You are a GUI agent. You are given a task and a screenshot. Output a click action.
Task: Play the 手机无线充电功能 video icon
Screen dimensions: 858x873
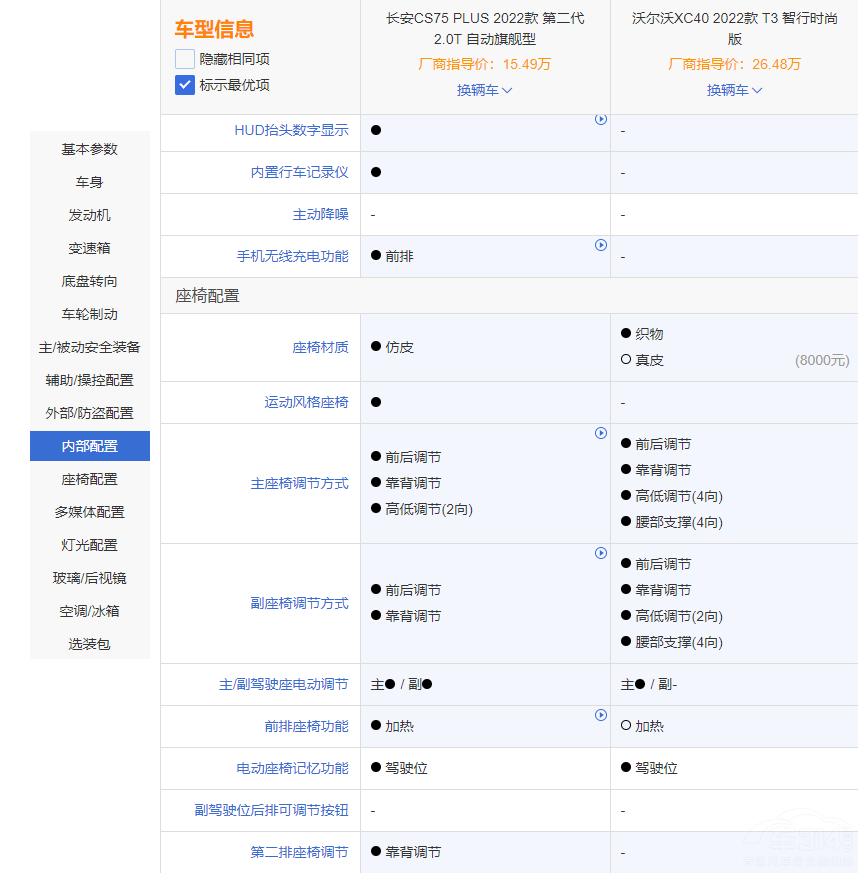click(601, 245)
